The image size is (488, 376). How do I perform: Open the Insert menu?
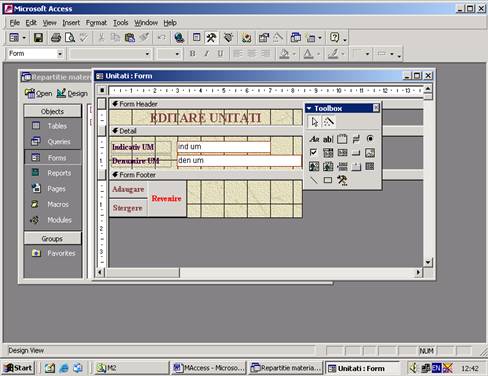tap(71, 23)
